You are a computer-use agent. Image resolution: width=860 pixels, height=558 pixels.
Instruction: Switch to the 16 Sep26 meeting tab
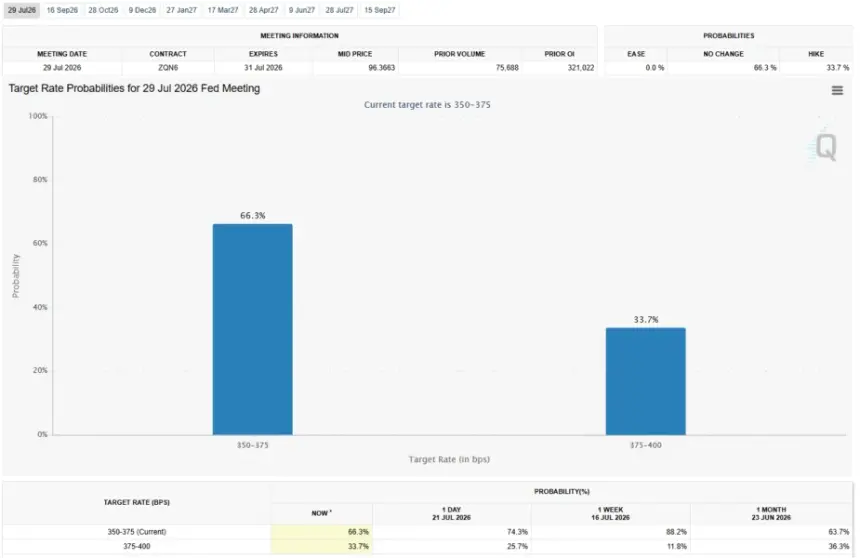pos(62,10)
